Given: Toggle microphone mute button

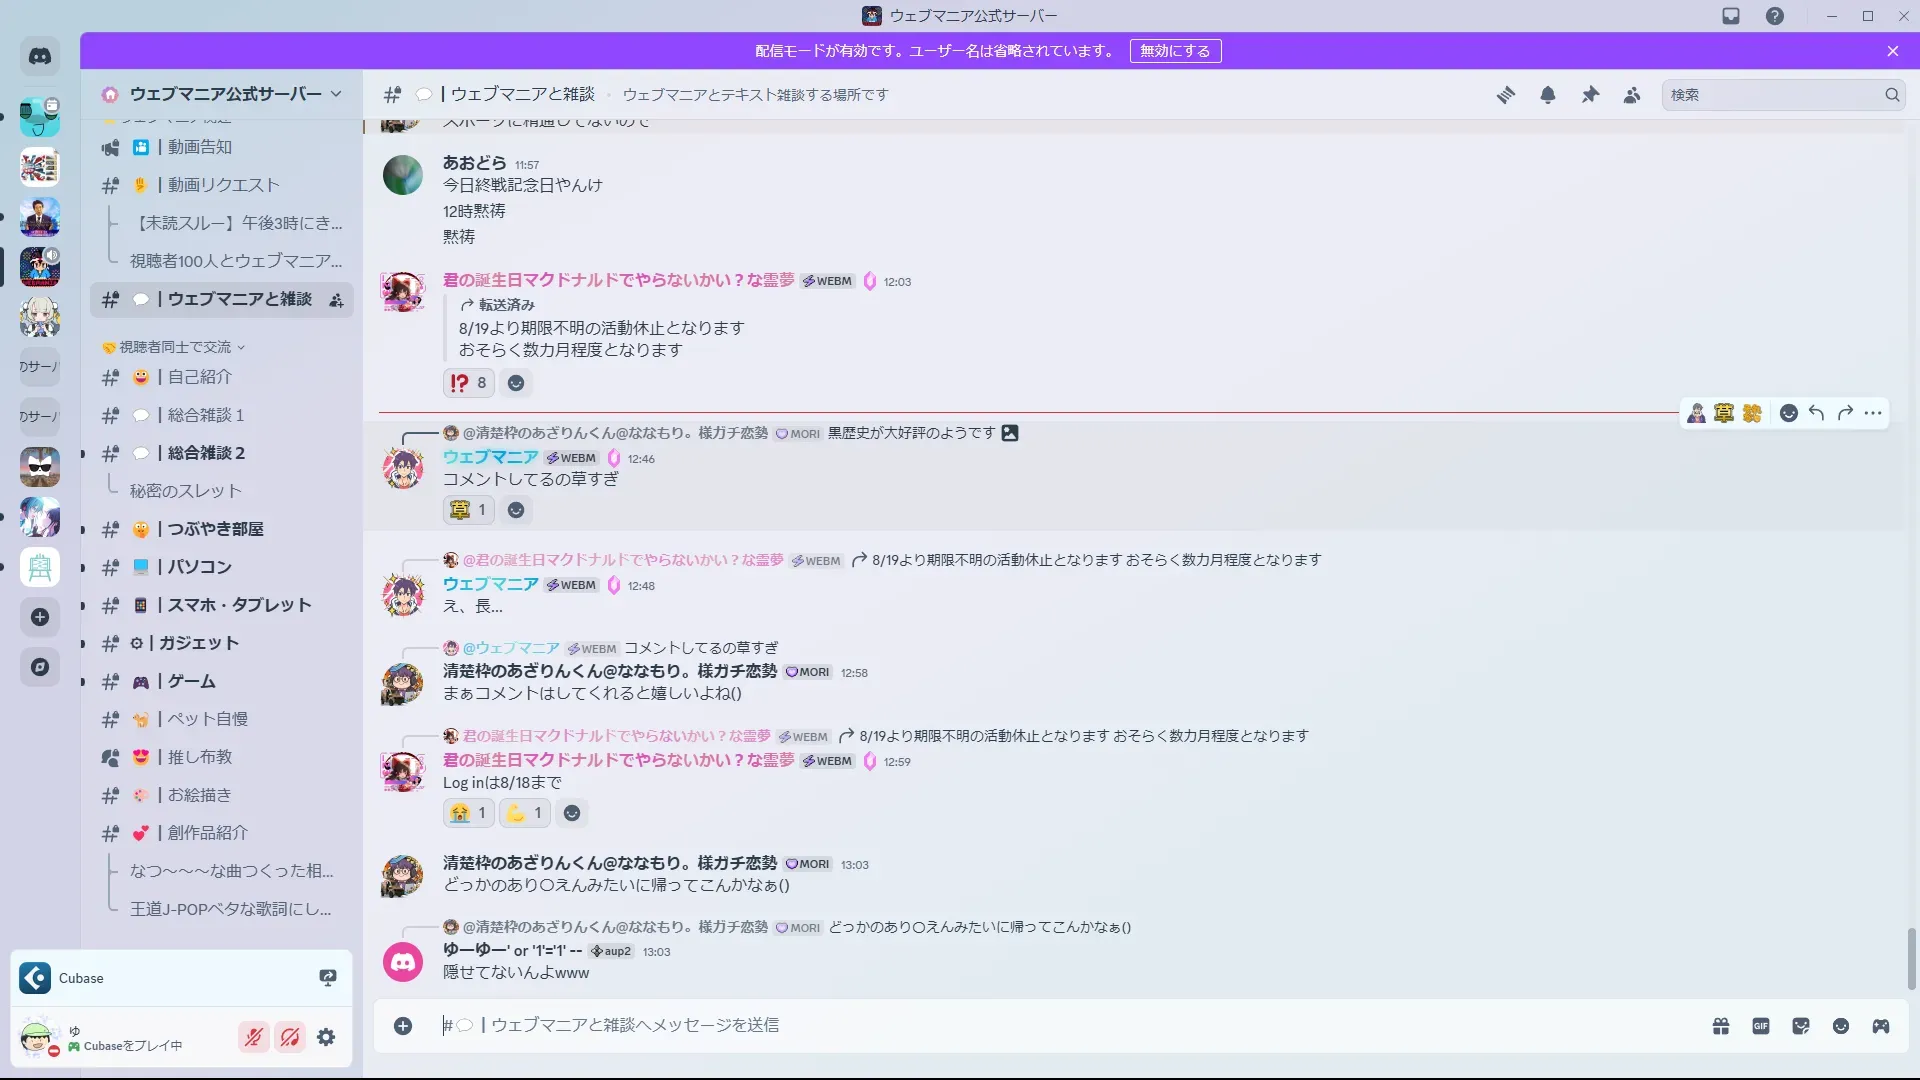Looking at the screenshot, I should (x=254, y=1037).
